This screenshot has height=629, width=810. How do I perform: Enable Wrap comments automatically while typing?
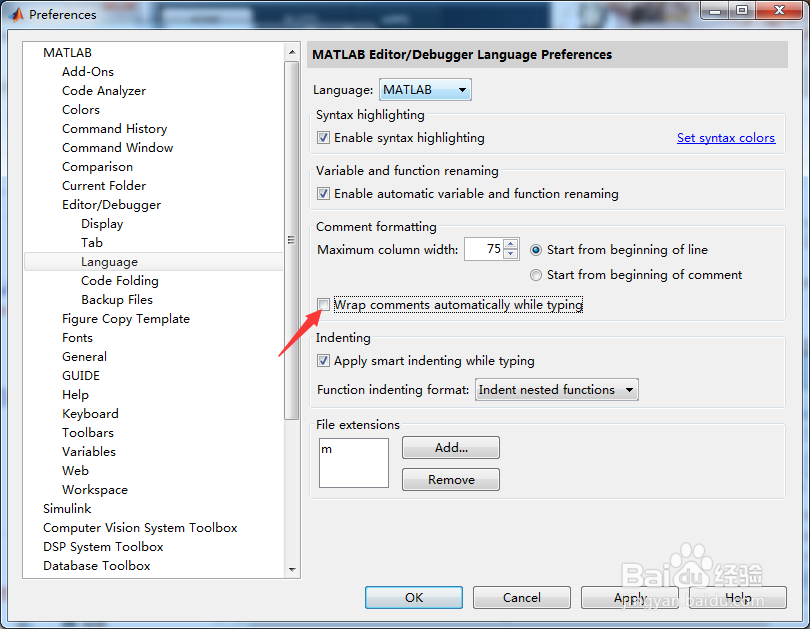coord(323,305)
